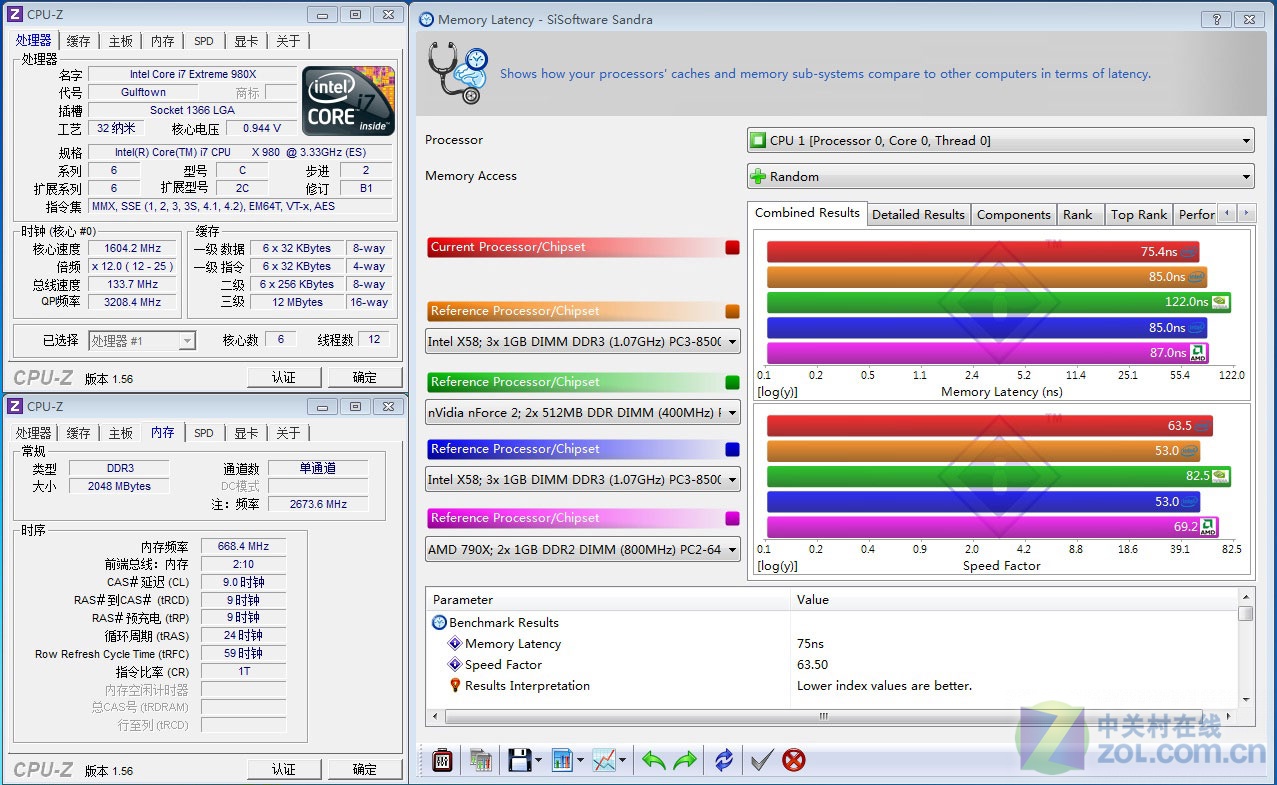Open 关于 tab in bottom CPU-Z window
The height and width of the screenshot is (785, 1277).
(288, 433)
